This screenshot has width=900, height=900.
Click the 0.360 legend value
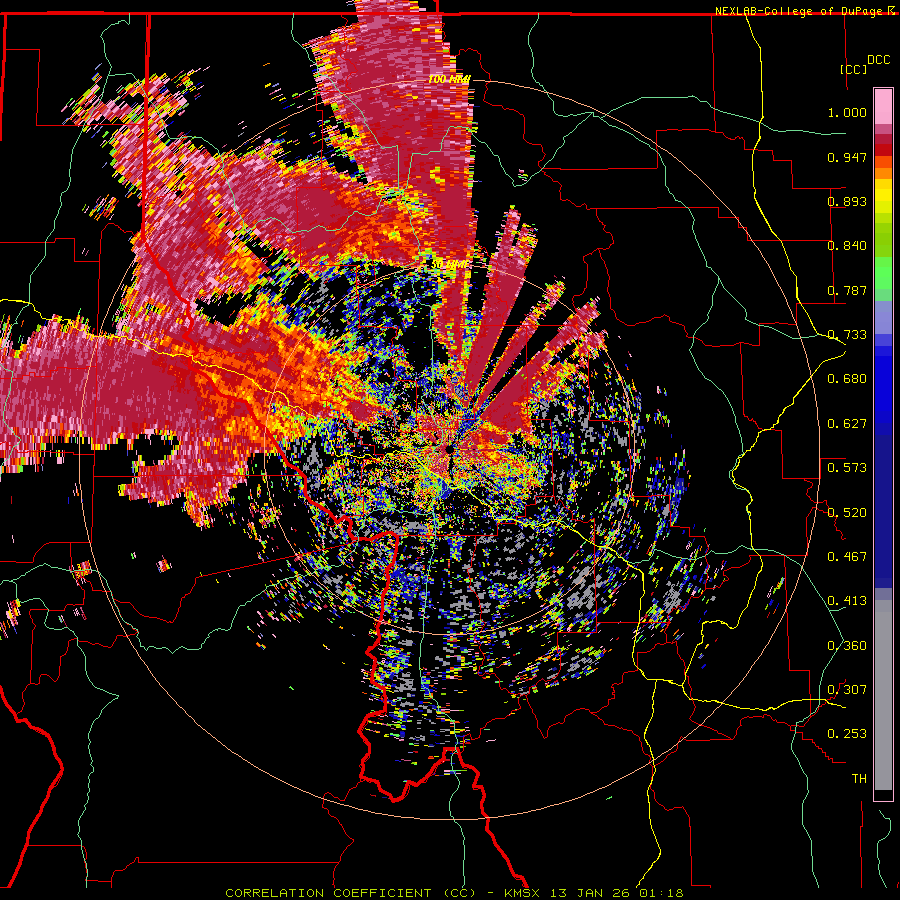point(847,646)
